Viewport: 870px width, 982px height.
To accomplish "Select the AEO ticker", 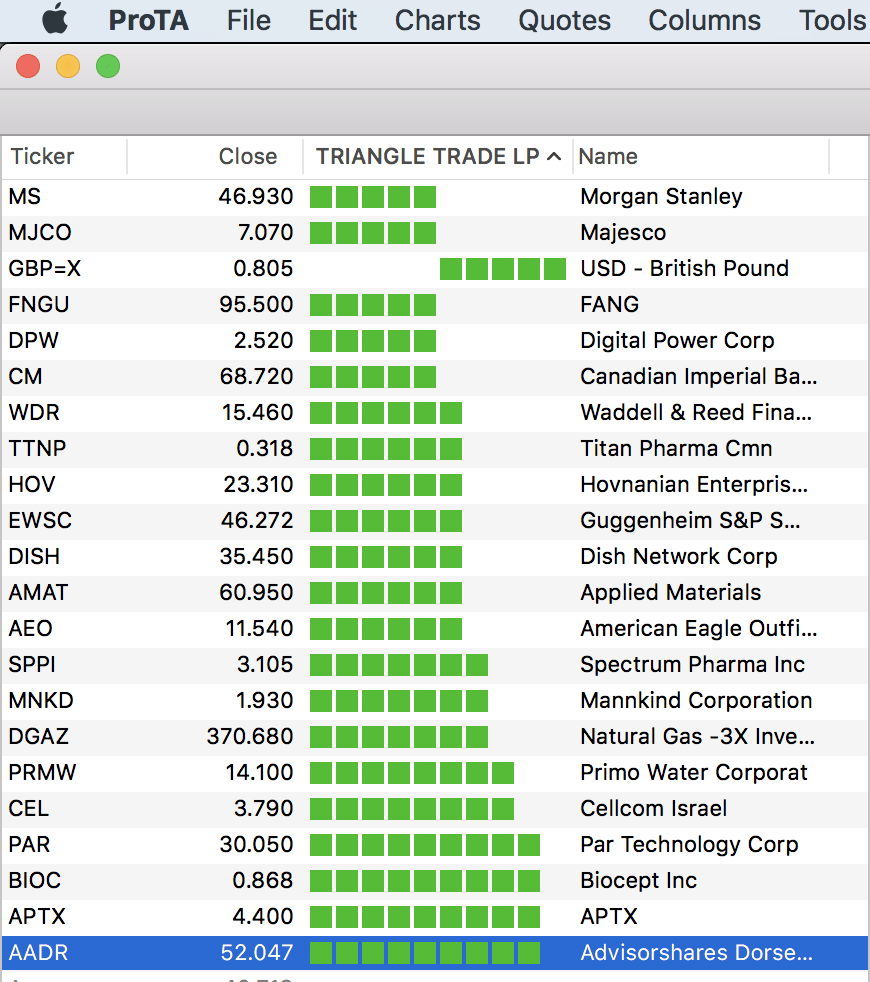I will point(30,629).
